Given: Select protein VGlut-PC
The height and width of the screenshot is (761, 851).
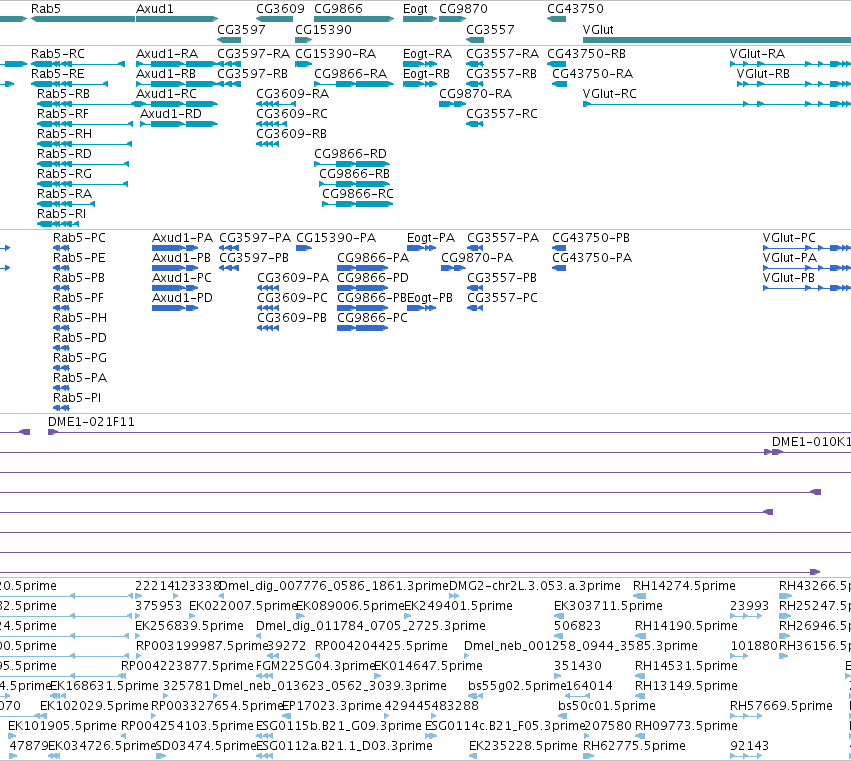Looking at the screenshot, I should tap(789, 238).
